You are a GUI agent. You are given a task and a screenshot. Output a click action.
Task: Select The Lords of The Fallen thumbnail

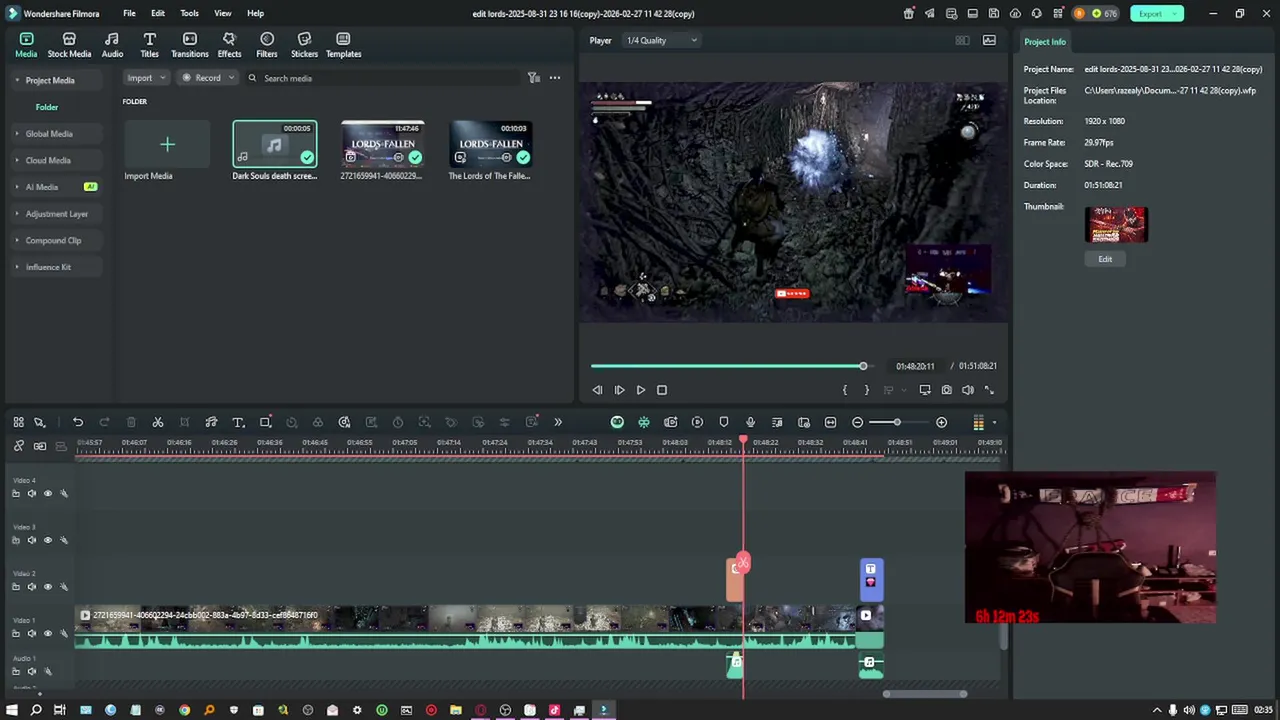click(490, 144)
